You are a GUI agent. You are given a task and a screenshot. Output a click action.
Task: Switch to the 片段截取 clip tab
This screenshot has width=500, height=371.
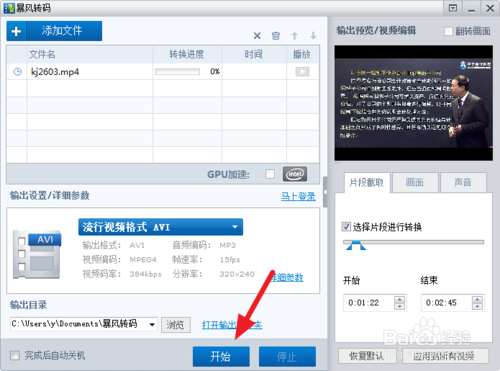click(367, 182)
